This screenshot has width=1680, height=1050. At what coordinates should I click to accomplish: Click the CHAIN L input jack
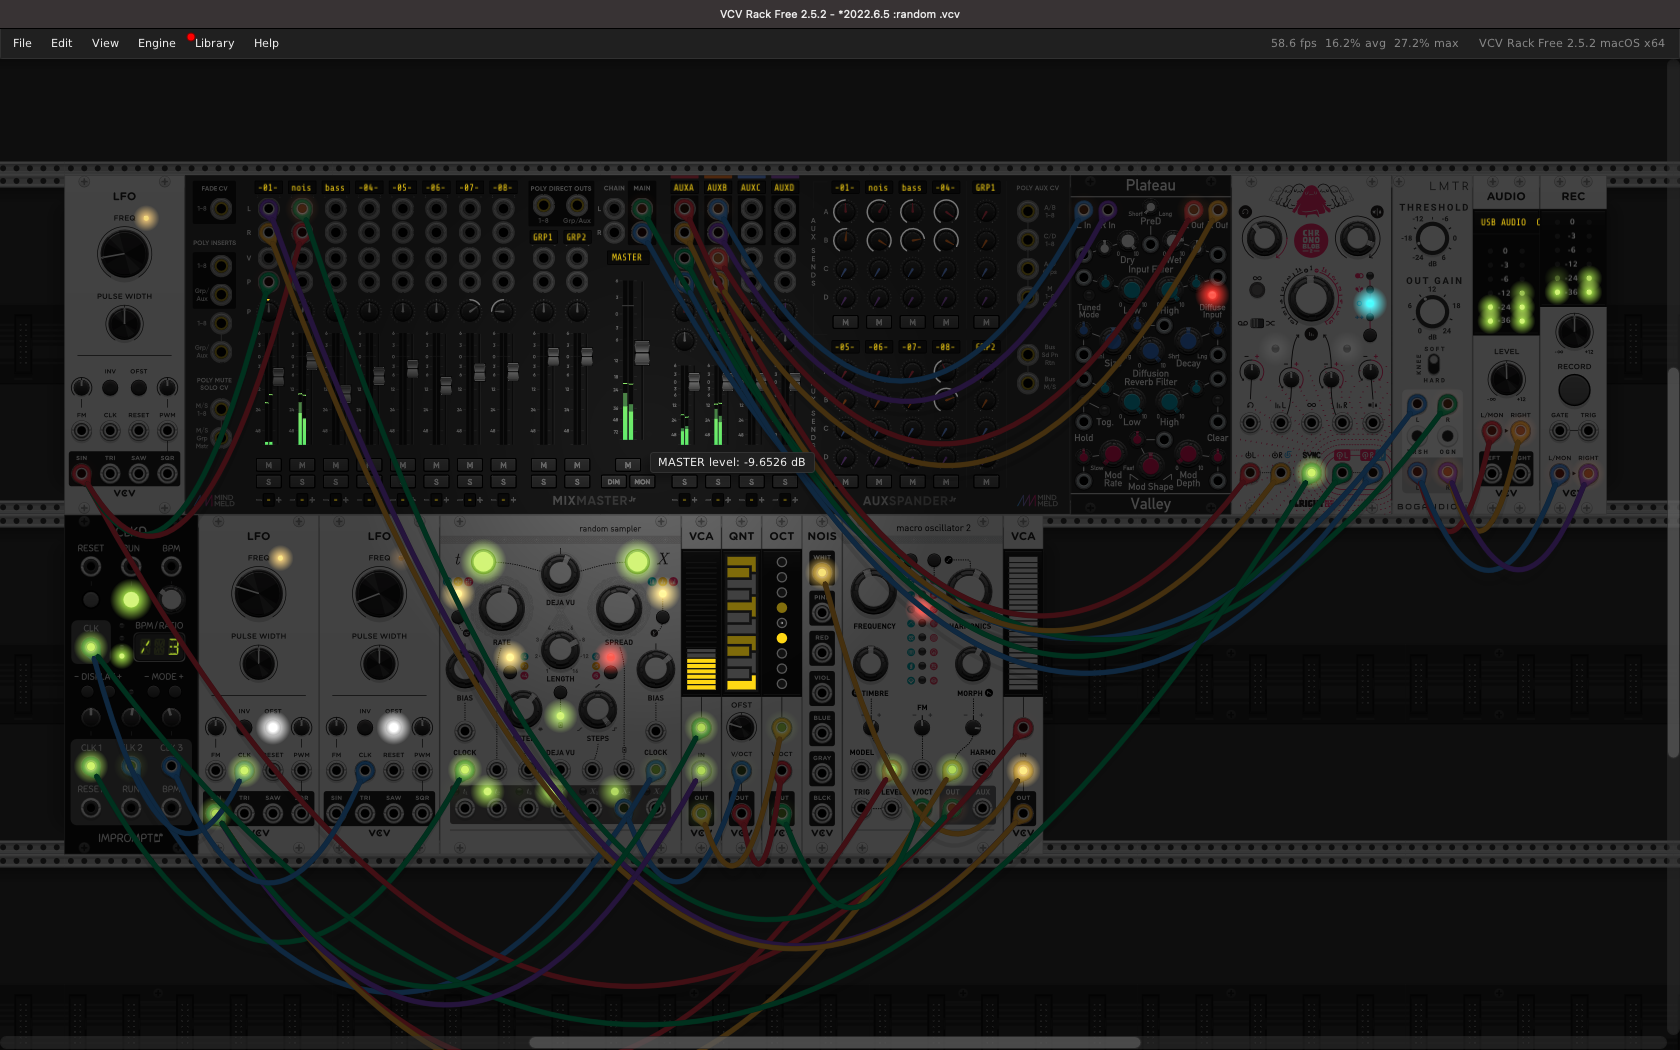[x=614, y=209]
